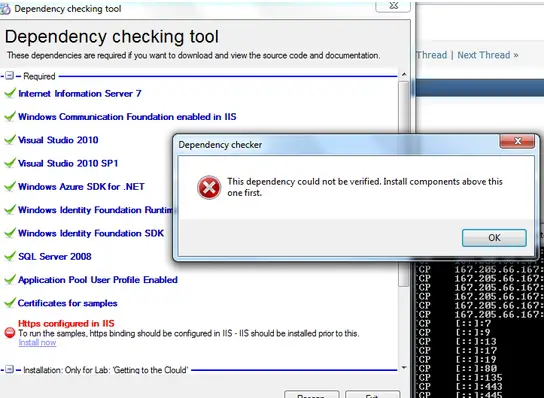
Task: Click green checkmark beside Windows Communication Foundation
Action: 10,116
